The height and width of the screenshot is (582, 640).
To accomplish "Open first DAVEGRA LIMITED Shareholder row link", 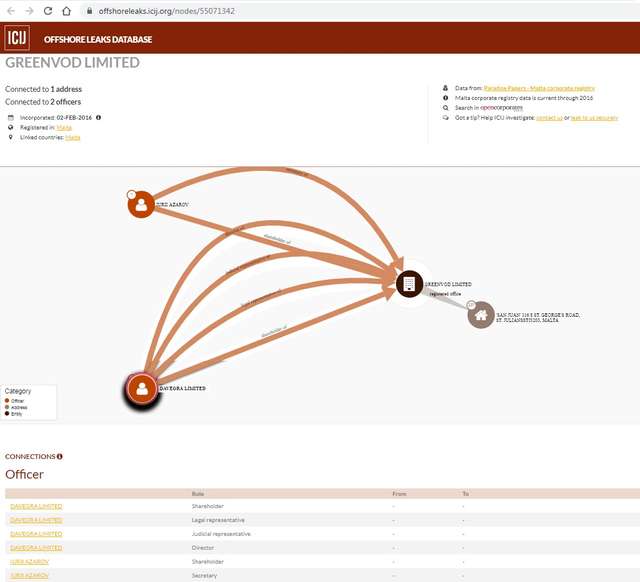I will (x=35, y=506).
